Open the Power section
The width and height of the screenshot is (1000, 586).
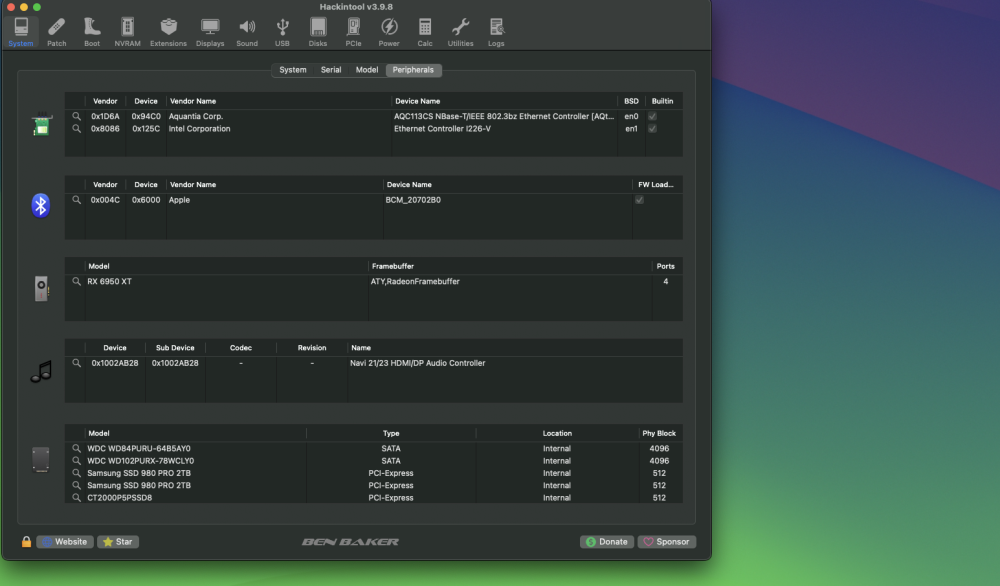click(x=389, y=32)
